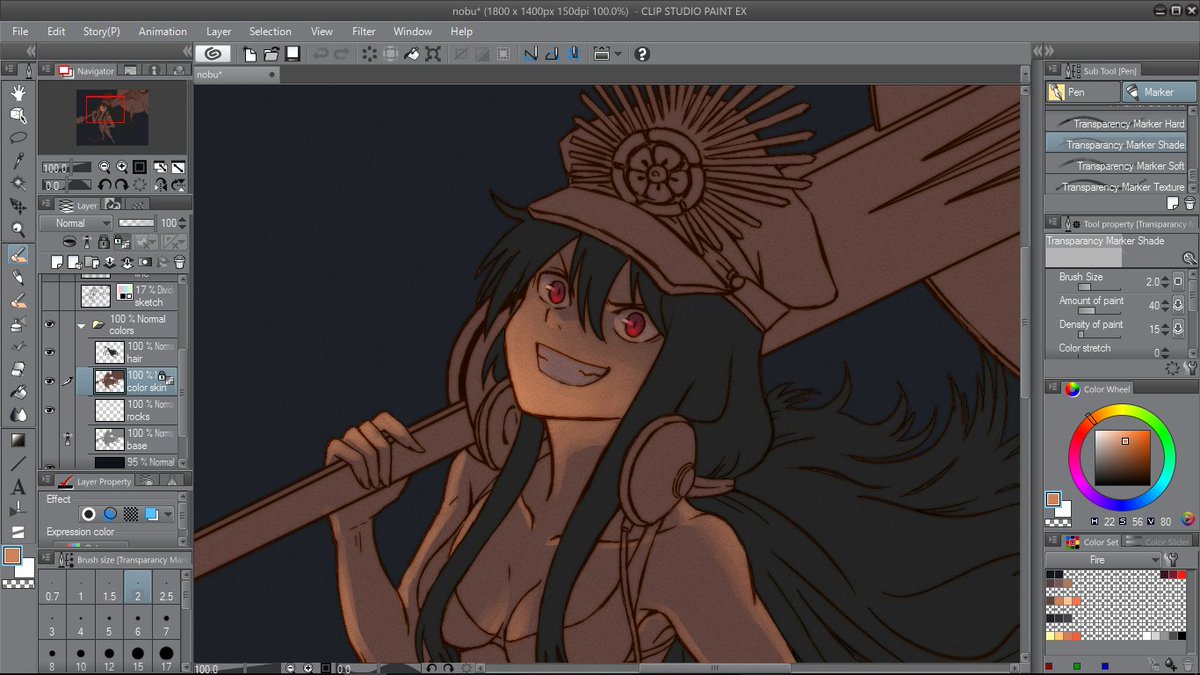
Task: Open the Layer Property effect dropdown arrow
Action: click(x=168, y=514)
